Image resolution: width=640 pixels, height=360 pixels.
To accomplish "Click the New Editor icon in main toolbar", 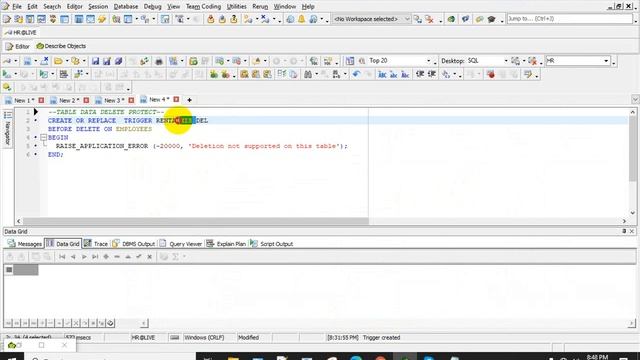I will pyautogui.click(x=7, y=19).
